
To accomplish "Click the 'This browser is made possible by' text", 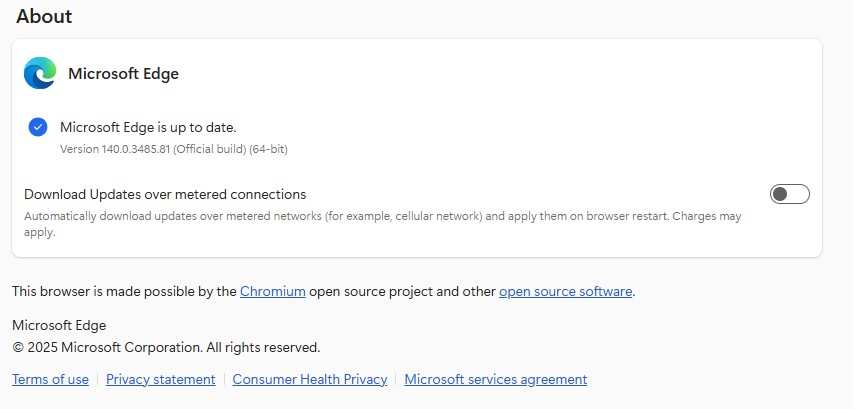I will (124, 291).
